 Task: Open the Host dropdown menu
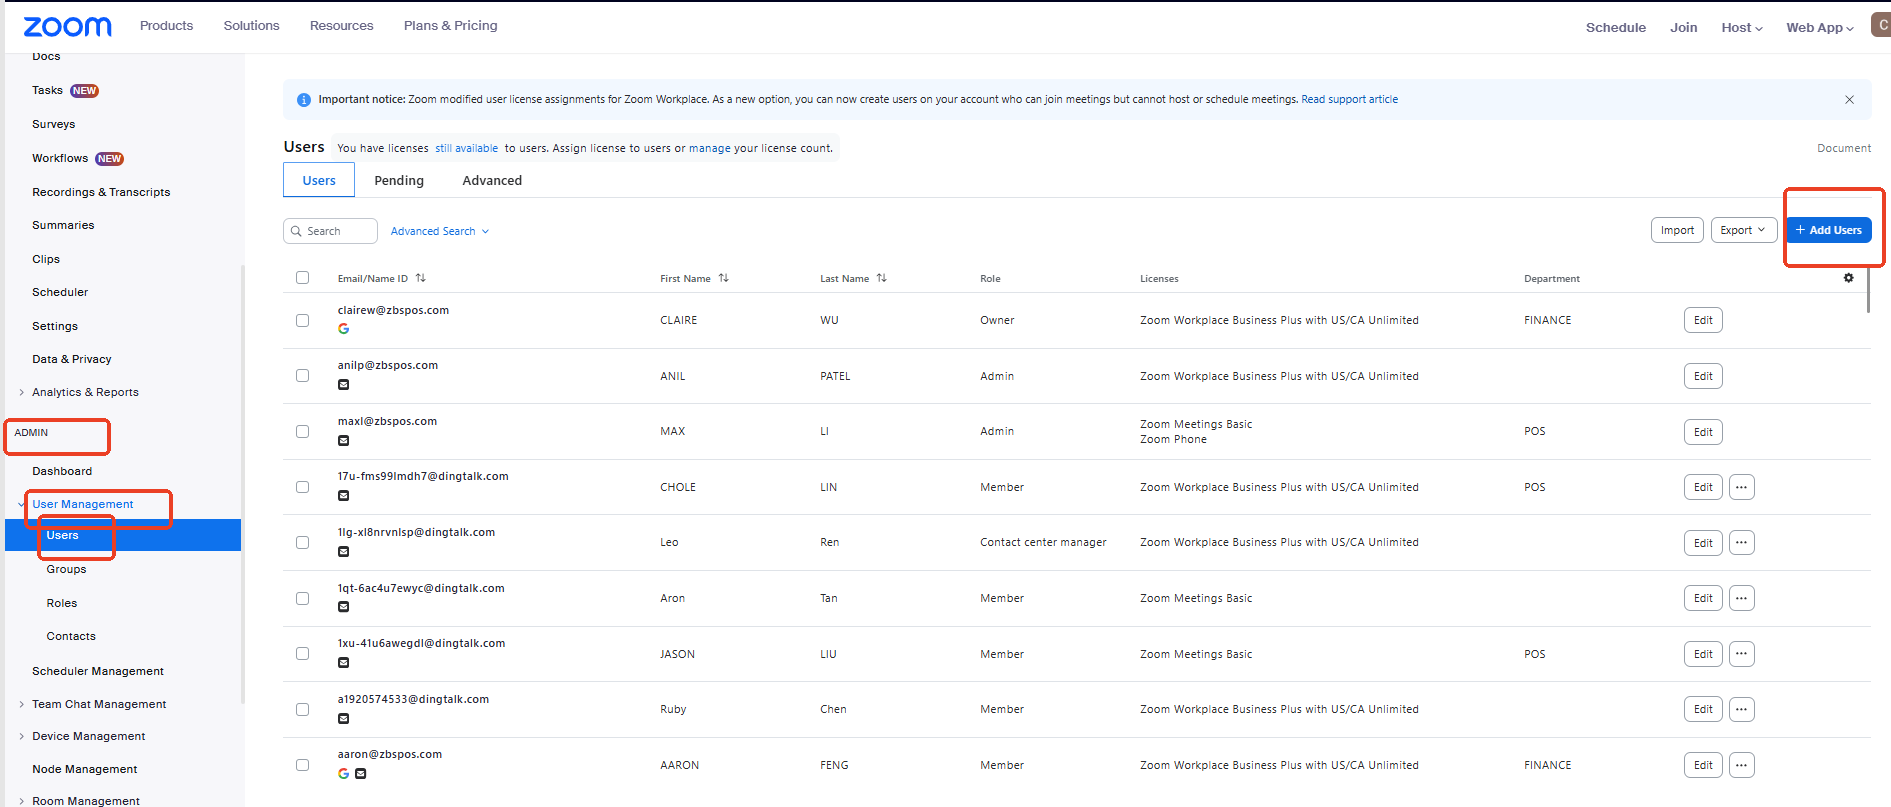tap(1741, 28)
